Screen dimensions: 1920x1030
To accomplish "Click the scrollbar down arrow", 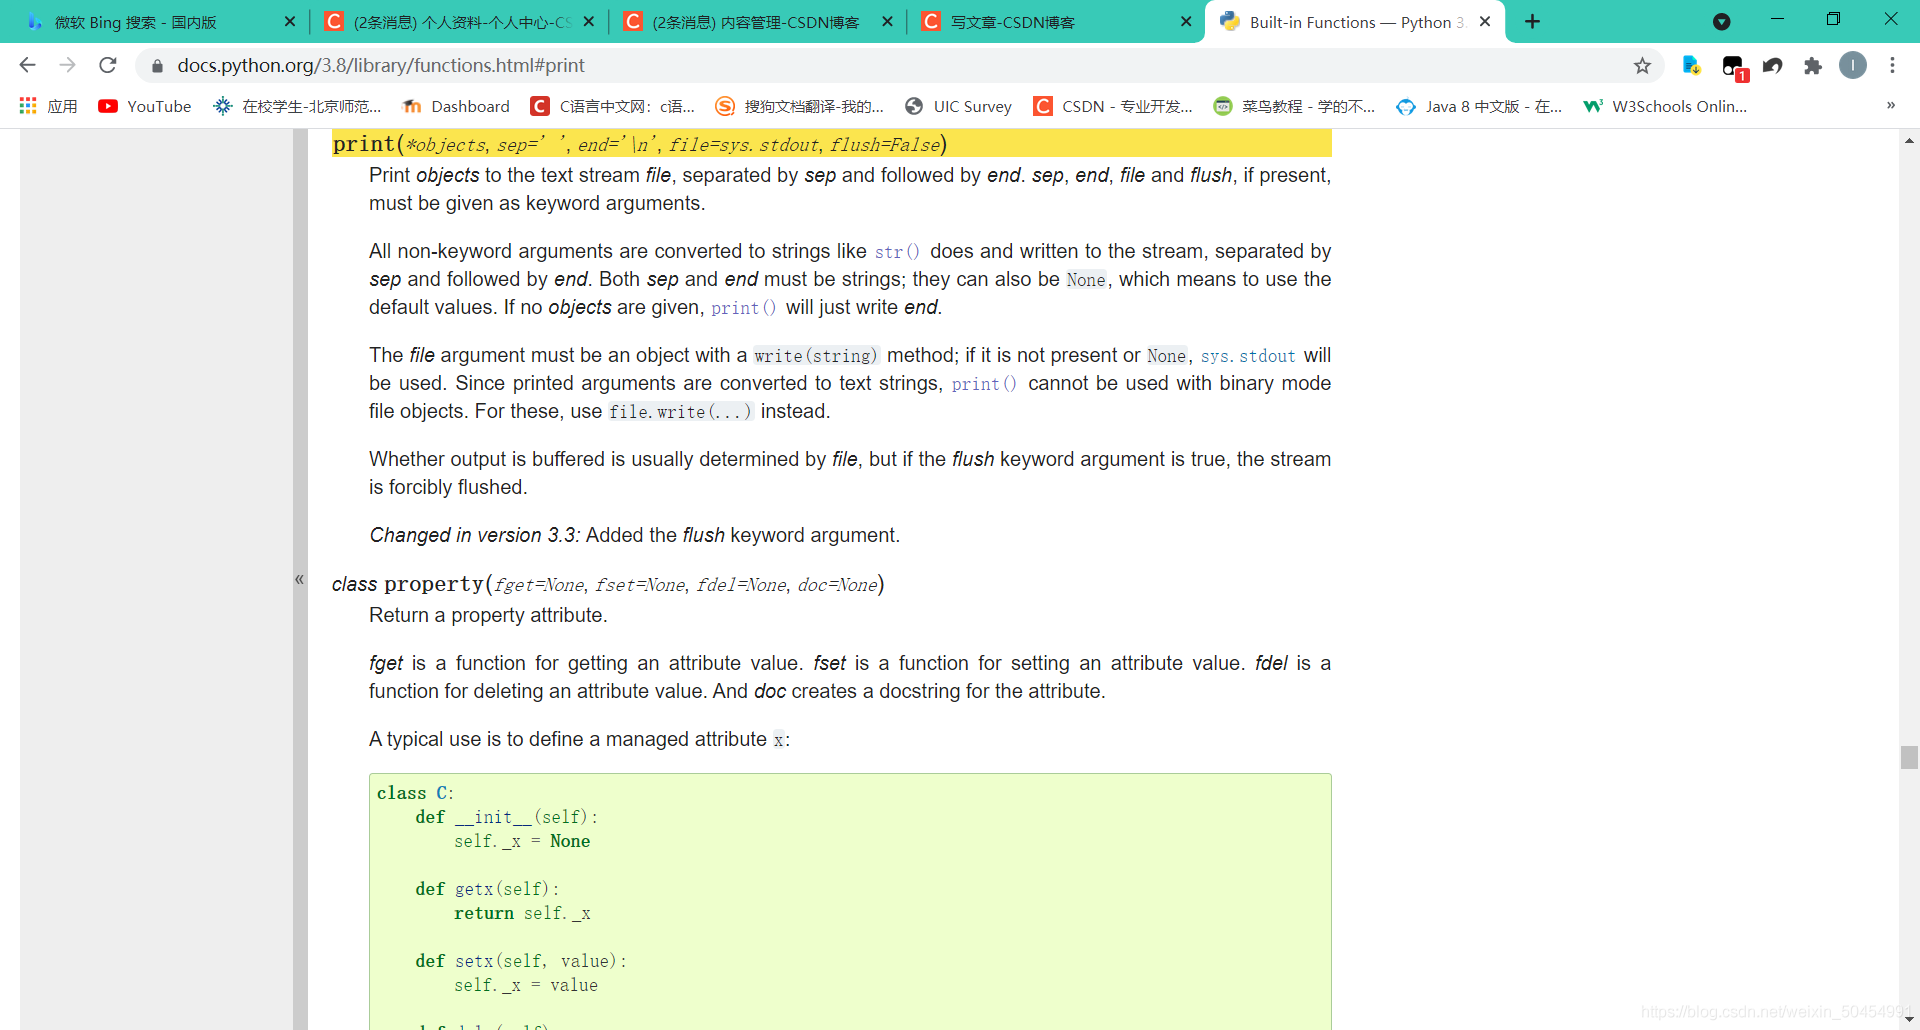I will click(x=1909, y=1019).
